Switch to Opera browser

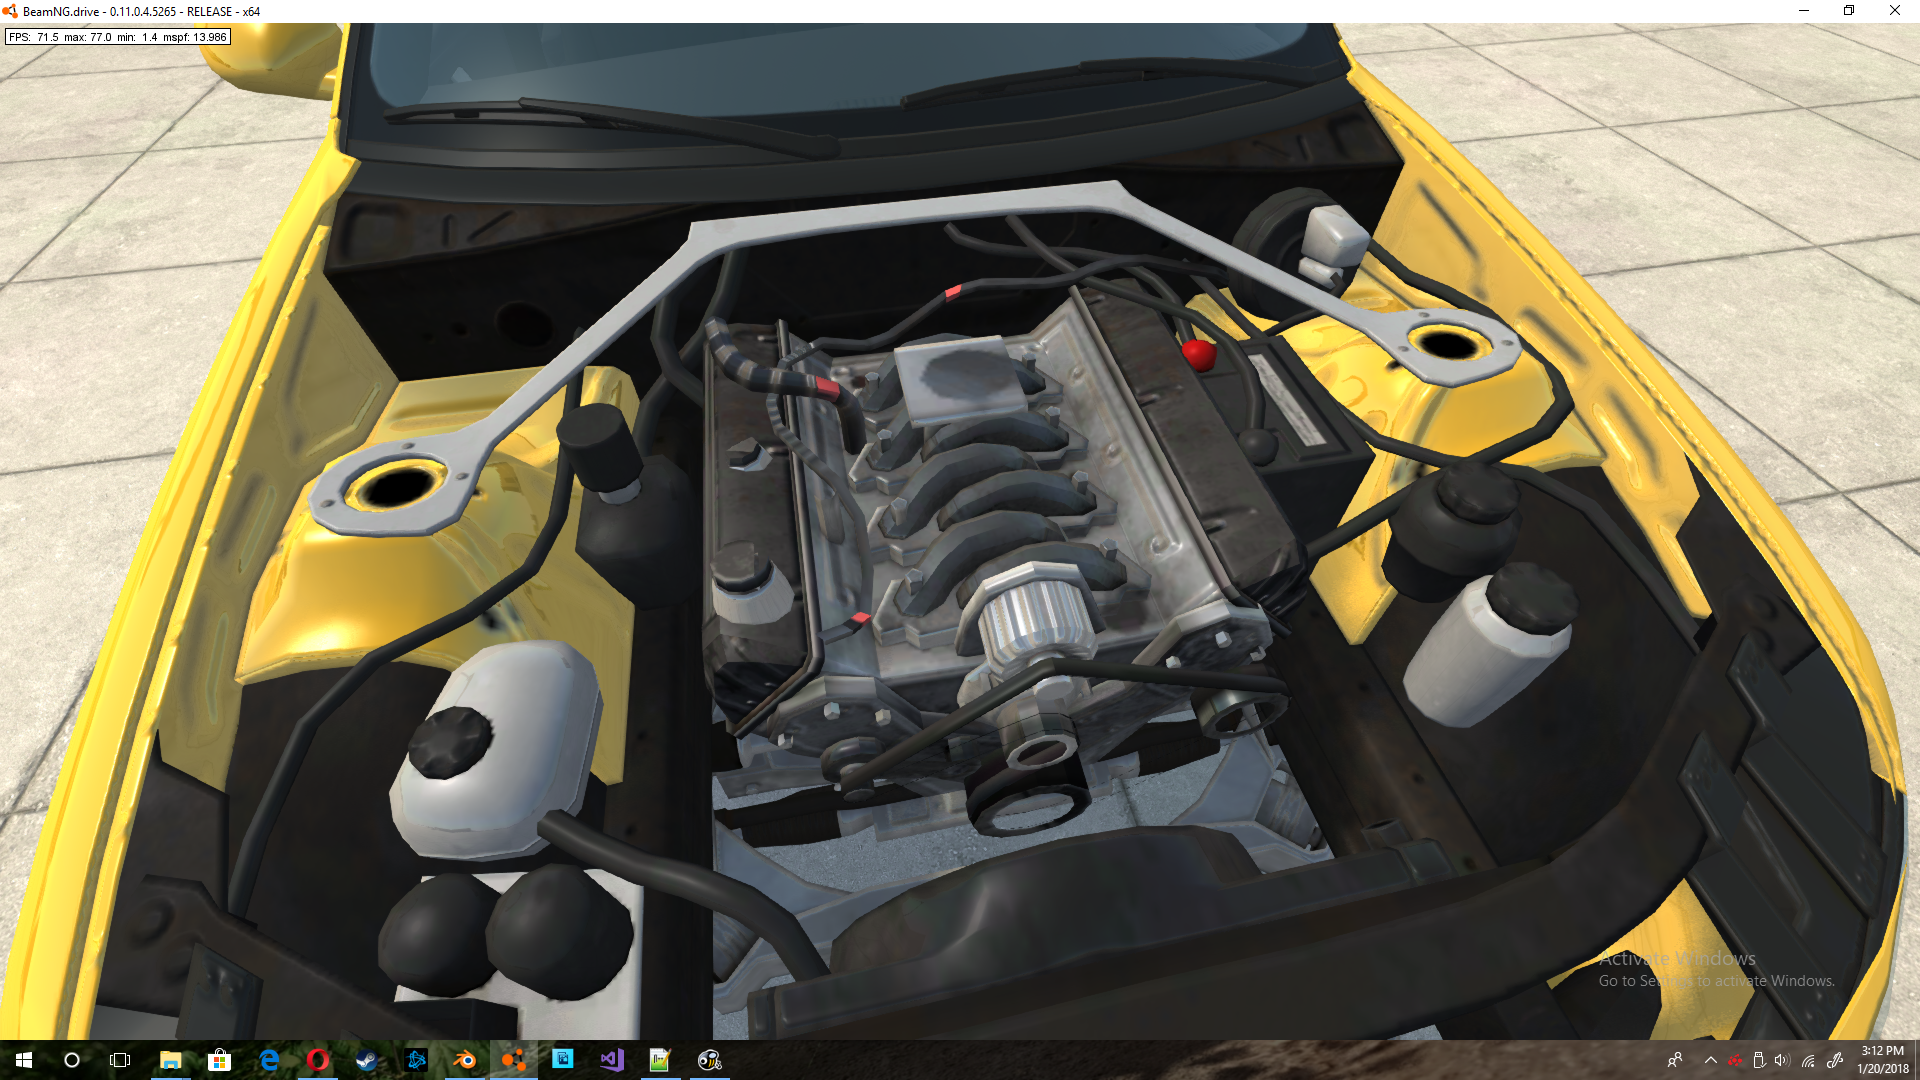pyautogui.click(x=318, y=1060)
